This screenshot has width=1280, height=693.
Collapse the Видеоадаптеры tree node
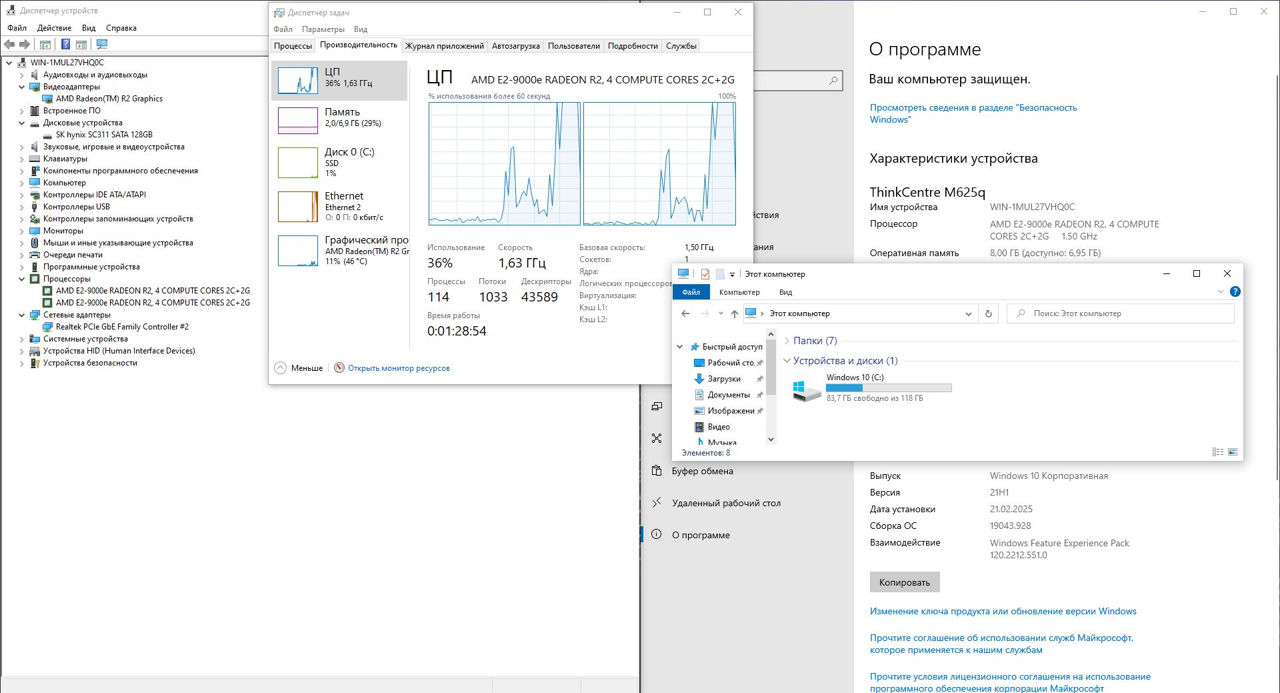click(x=22, y=87)
